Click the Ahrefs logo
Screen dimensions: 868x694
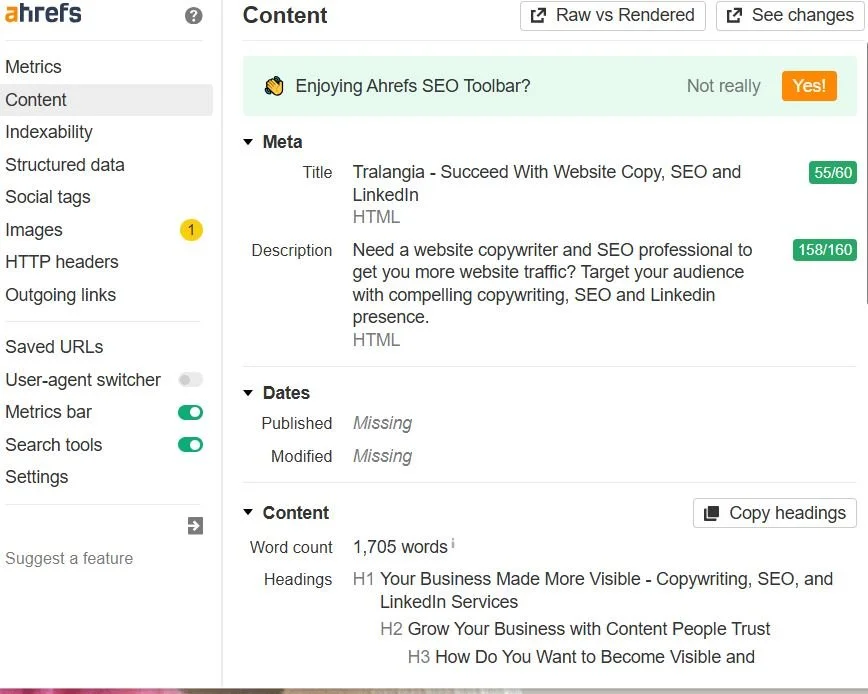tap(43, 13)
